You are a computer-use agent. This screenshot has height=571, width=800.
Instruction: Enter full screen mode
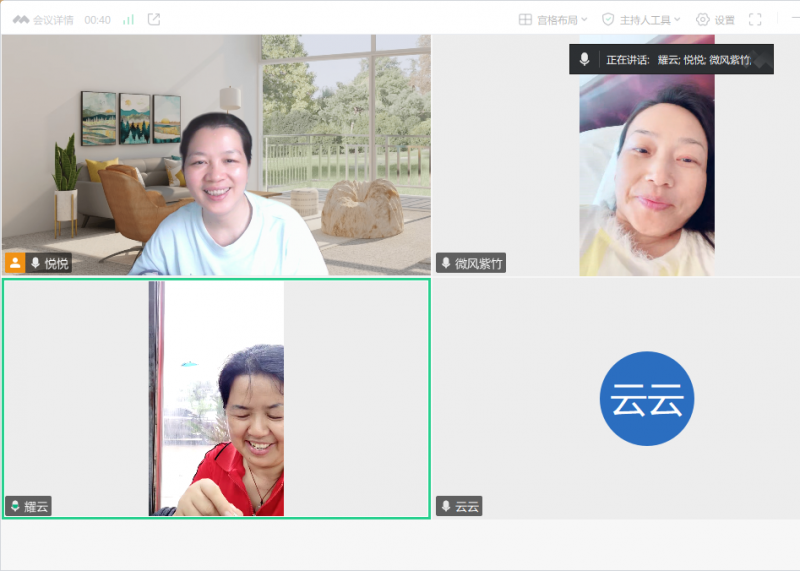point(755,19)
